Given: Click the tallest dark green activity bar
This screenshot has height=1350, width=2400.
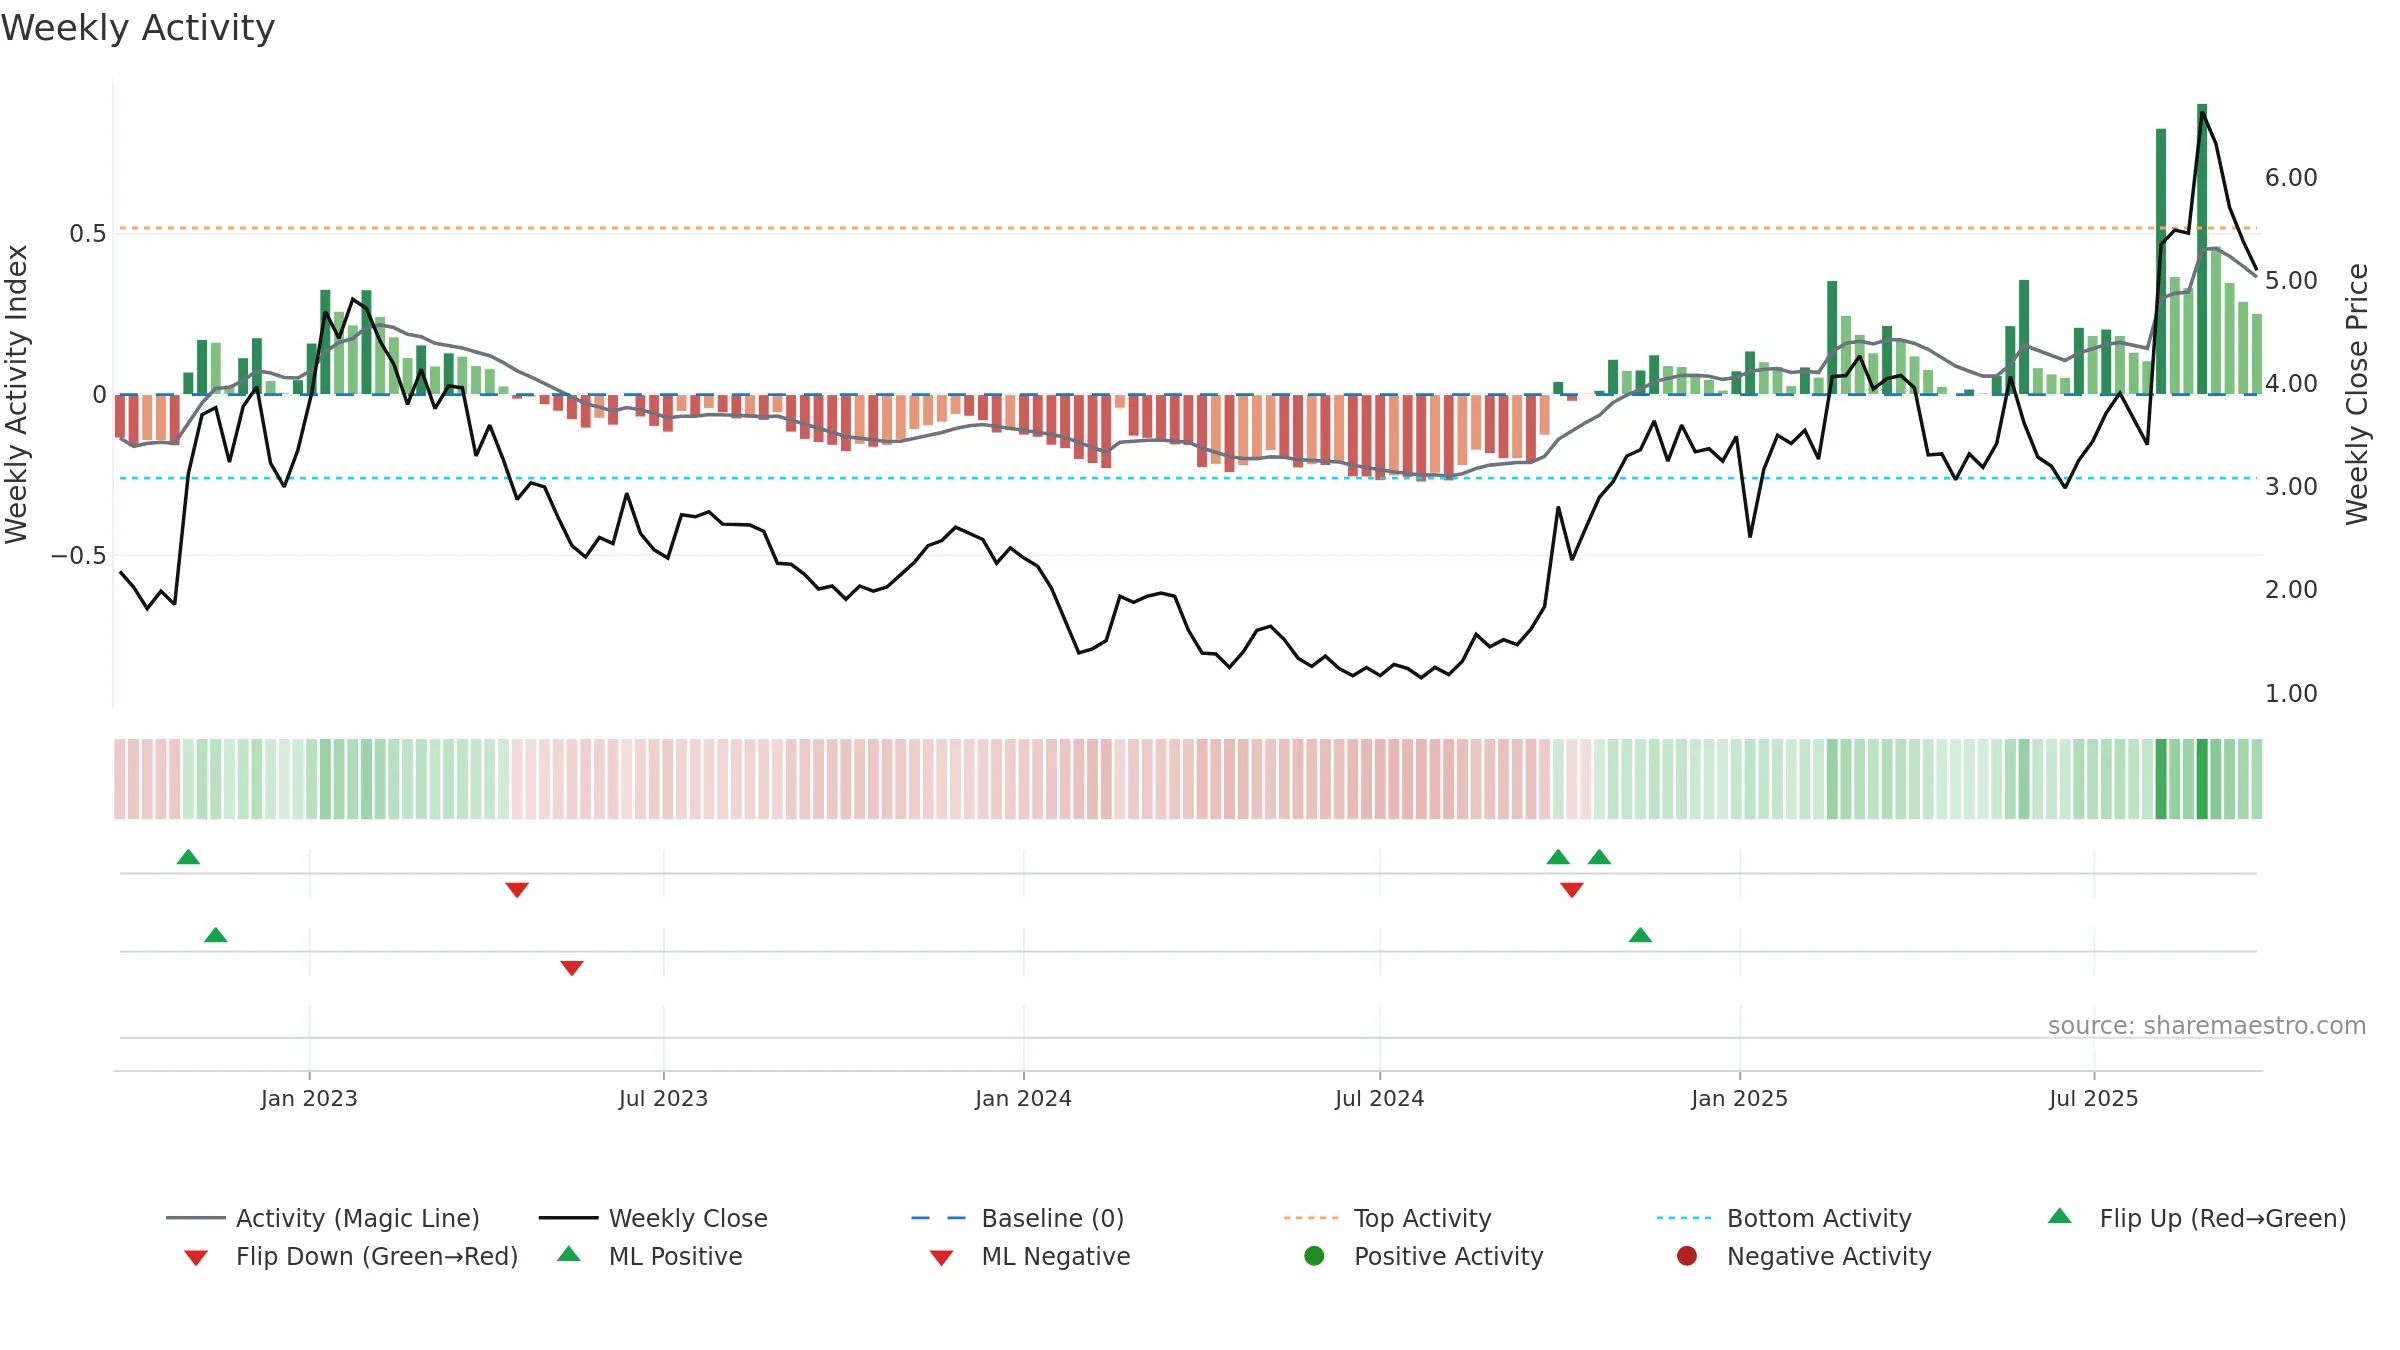Looking at the screenshot, I should coord(2202,249).
